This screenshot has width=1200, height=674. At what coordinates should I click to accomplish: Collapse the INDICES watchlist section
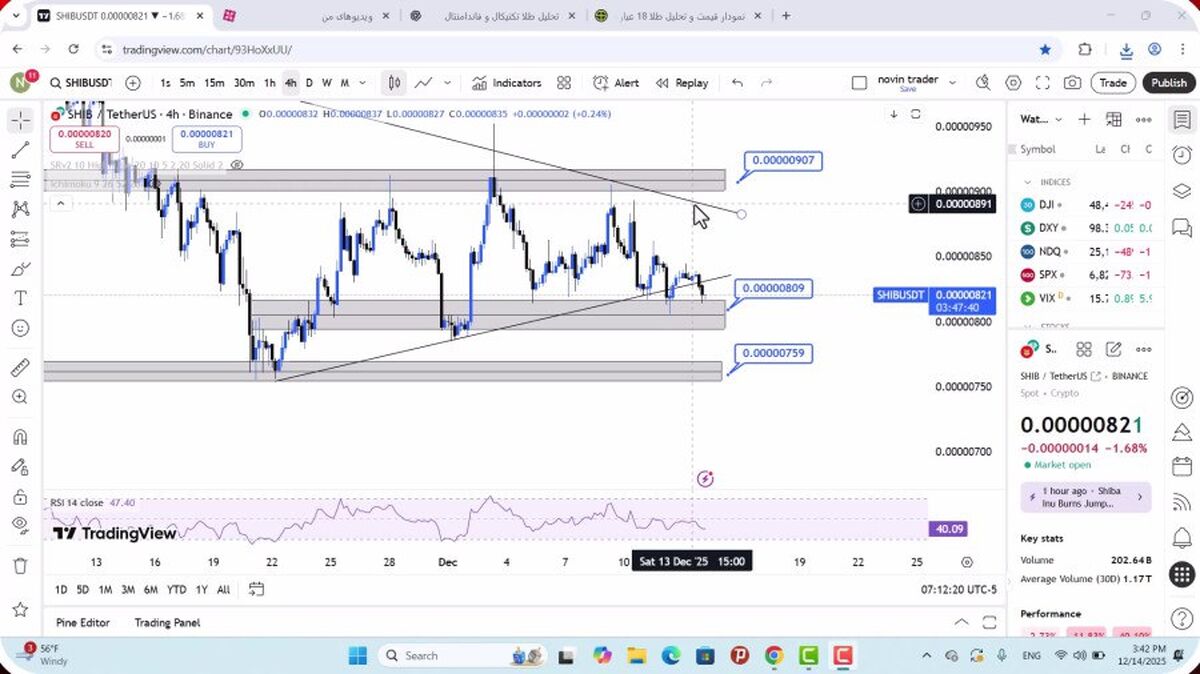[1028, 182]
